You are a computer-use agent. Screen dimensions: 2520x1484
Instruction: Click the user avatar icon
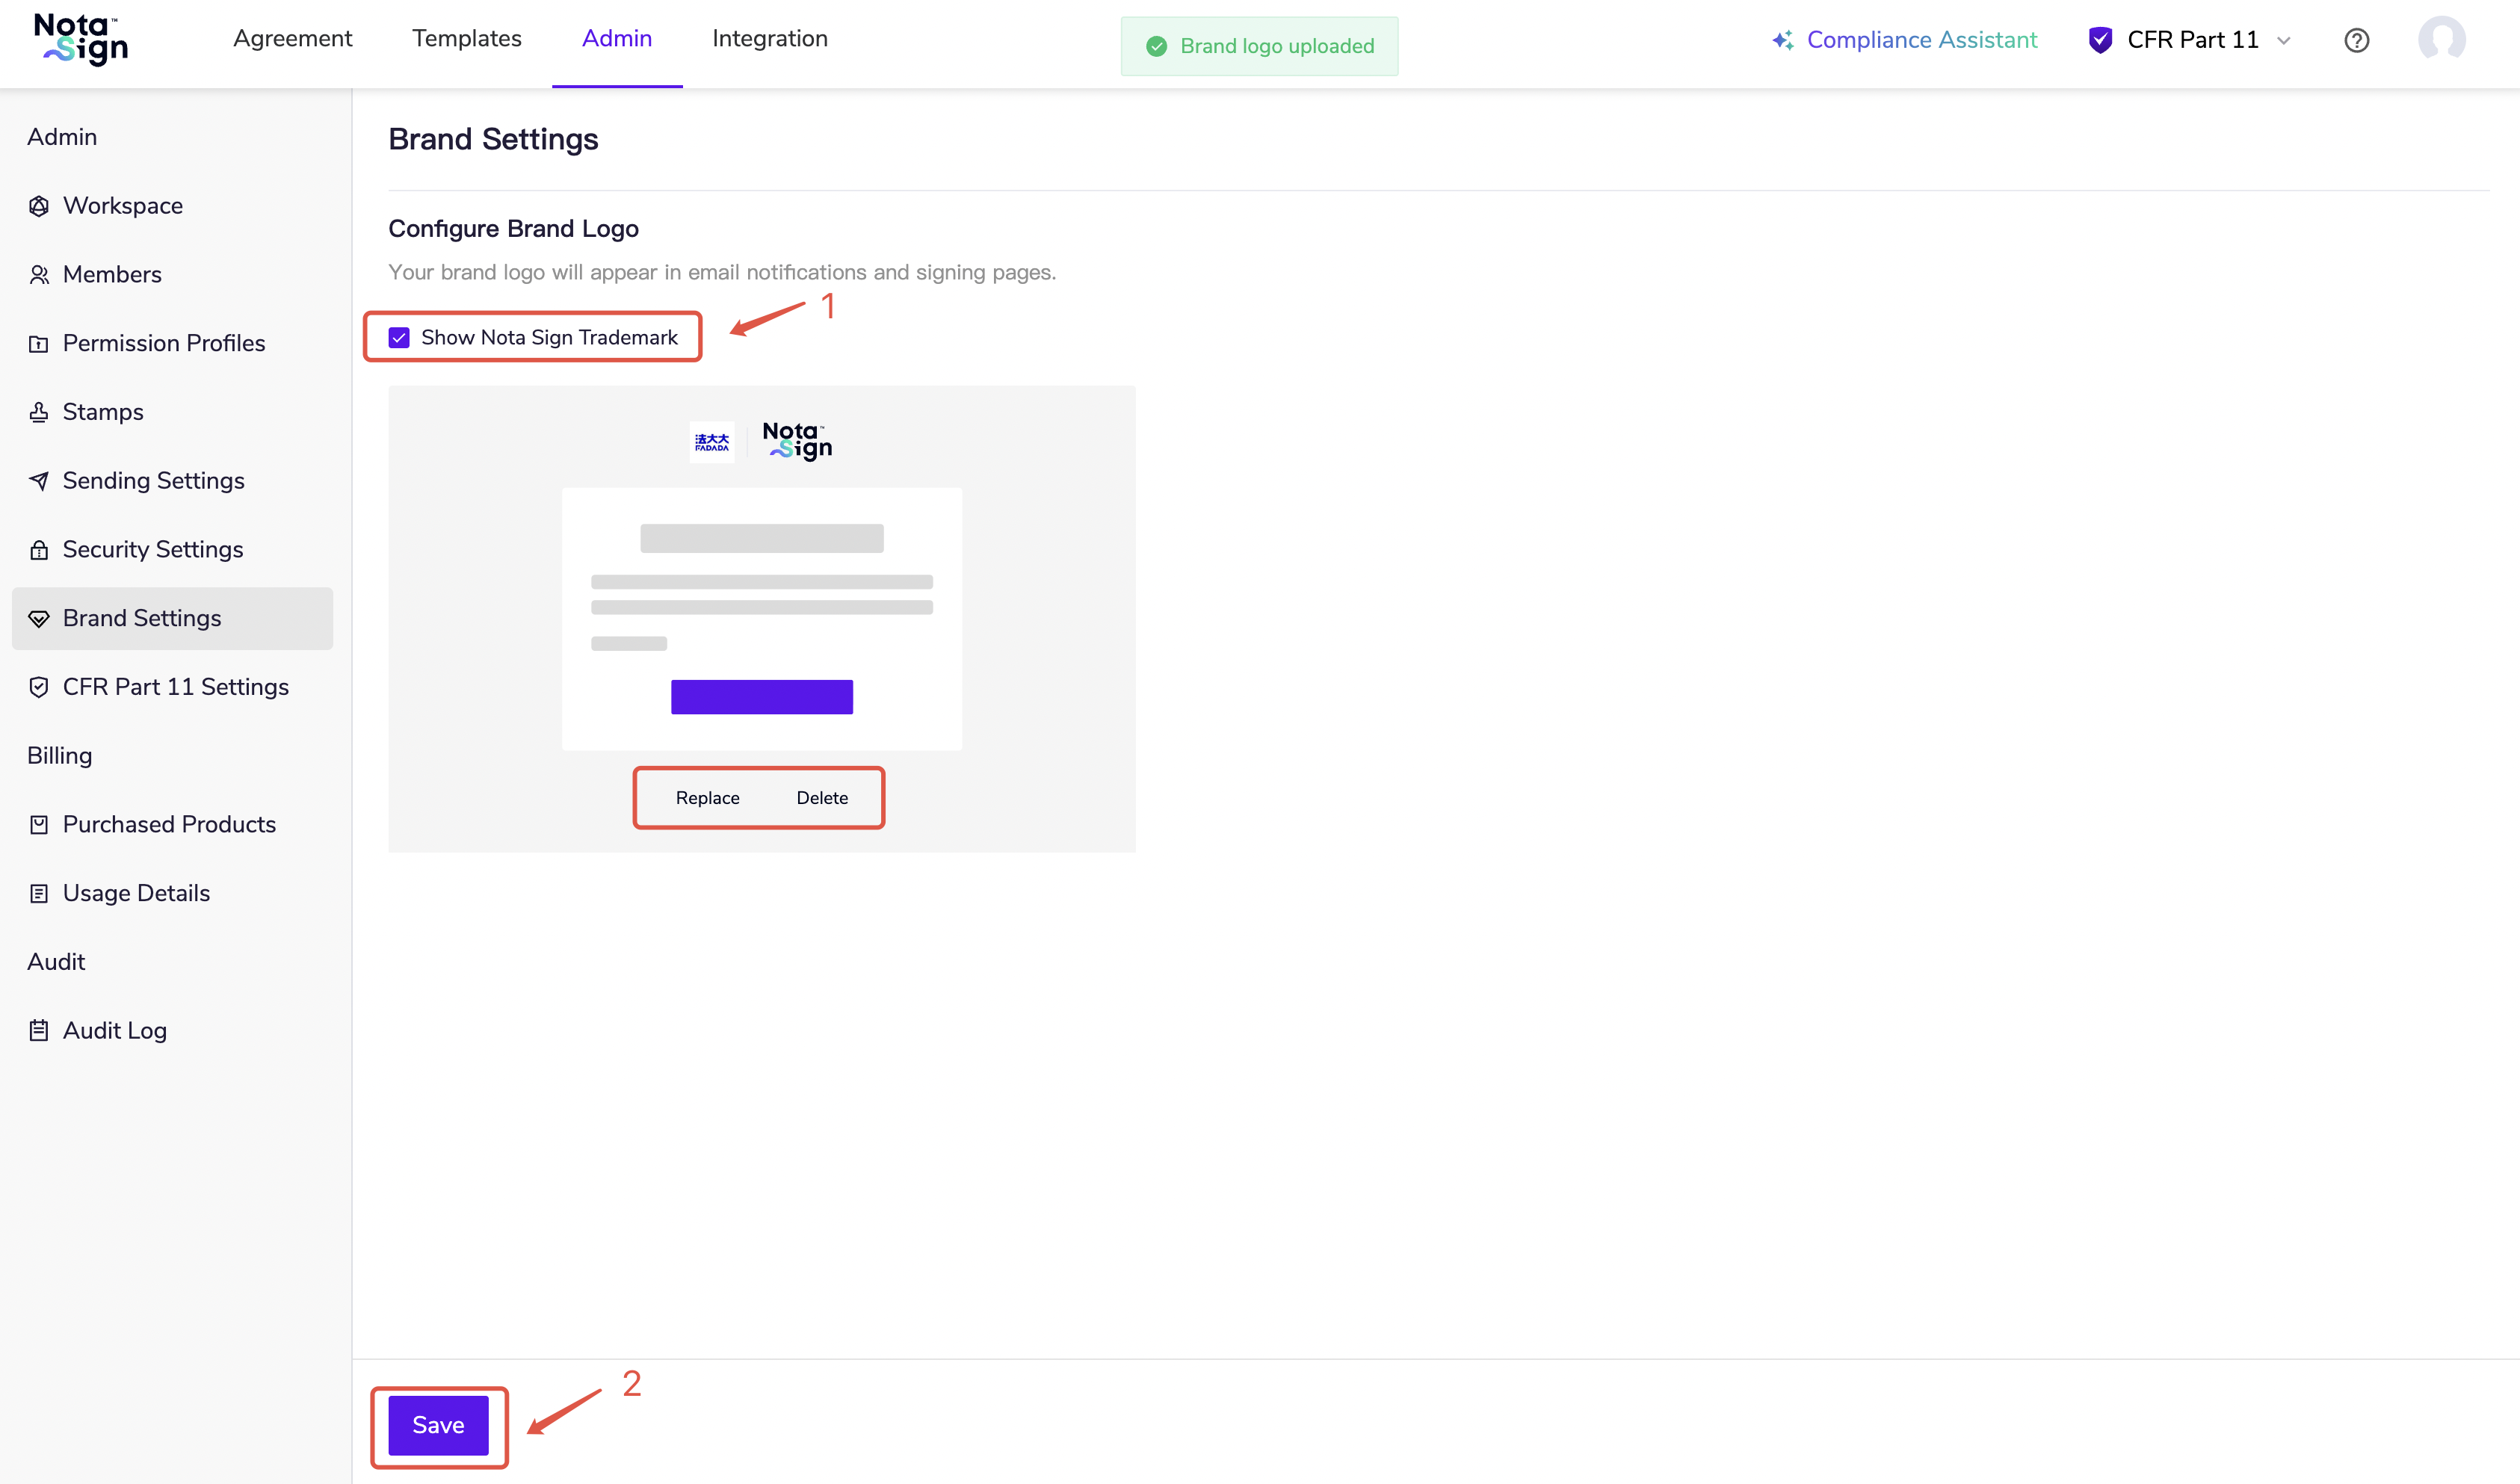pyautogui.click(x=2441, y=40)
